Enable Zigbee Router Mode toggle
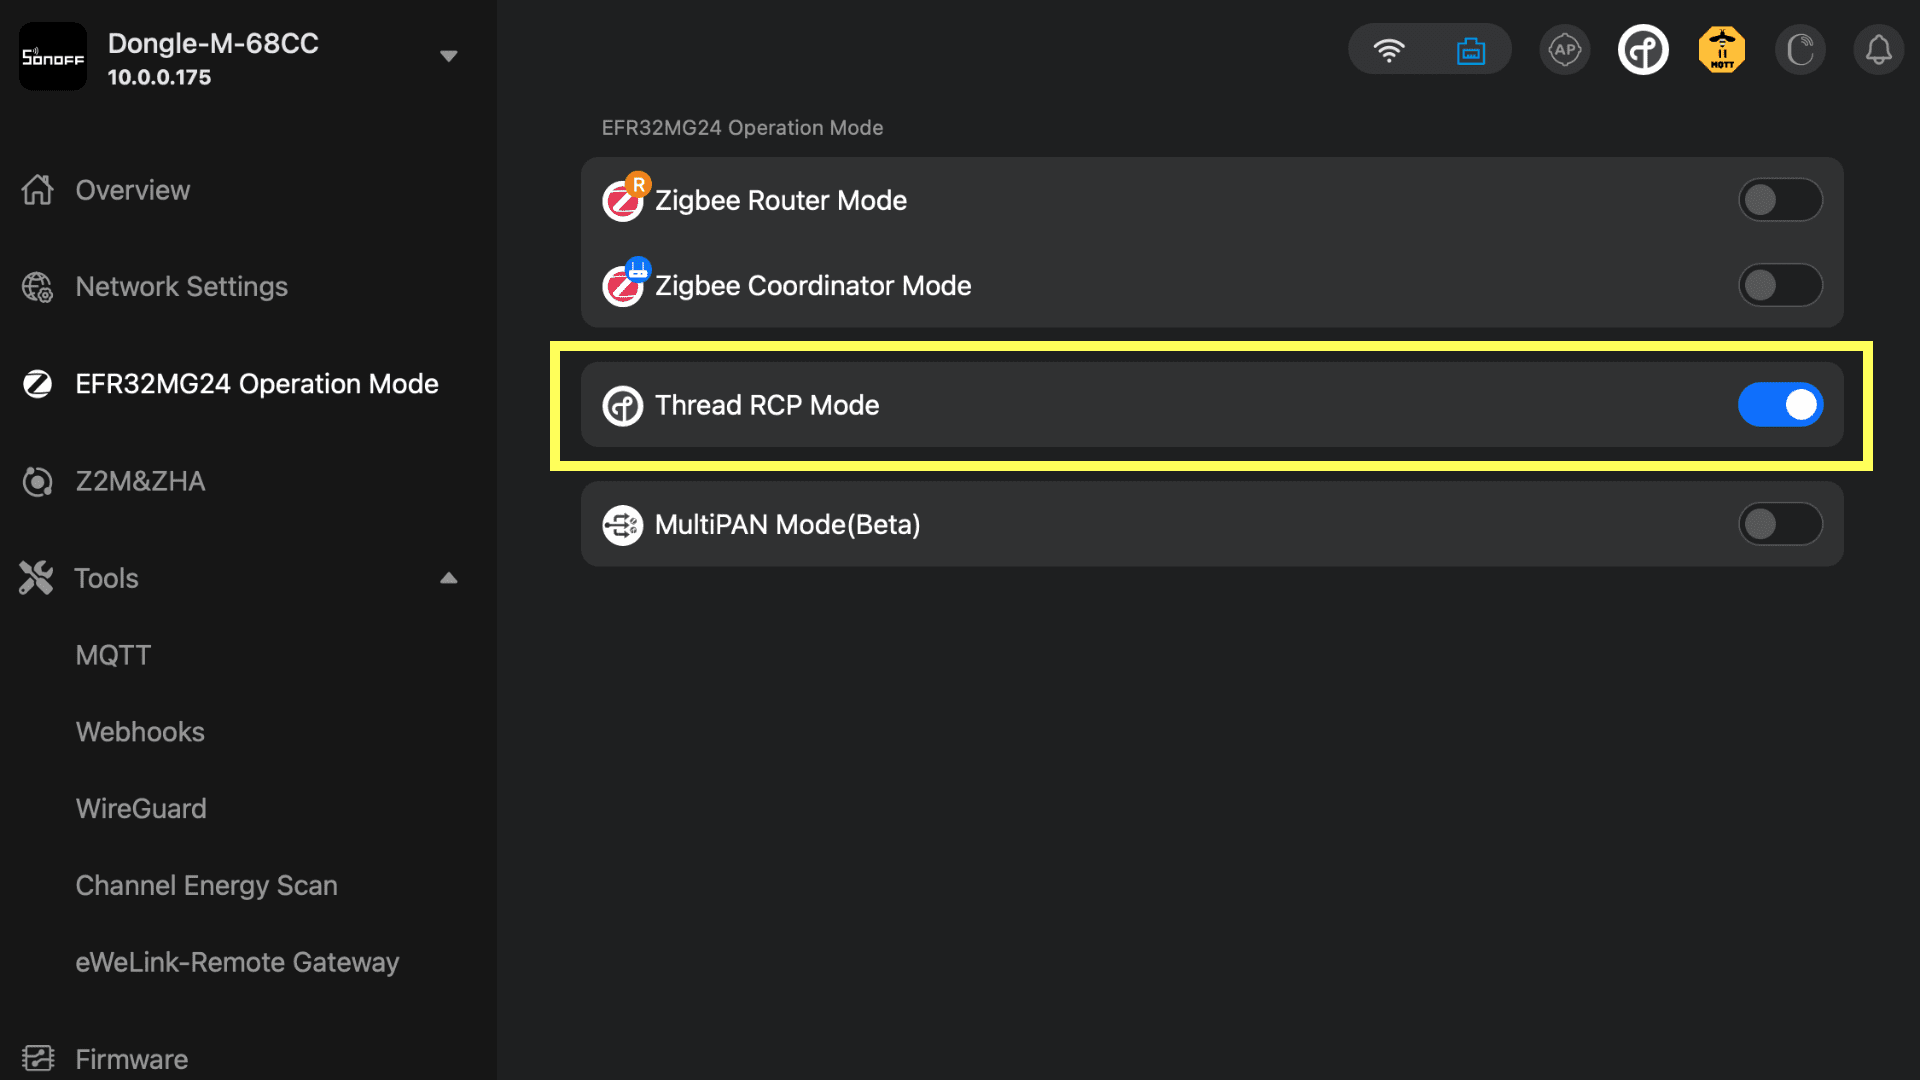Screen dimensions: 1920x1080 coord(1780,200)
